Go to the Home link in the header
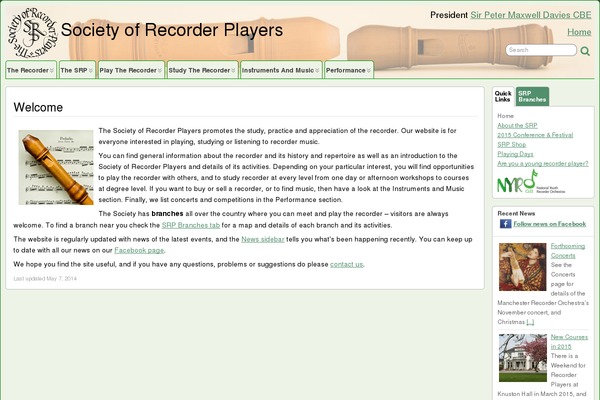The image size is (600, 400). (x=579, y=32)
